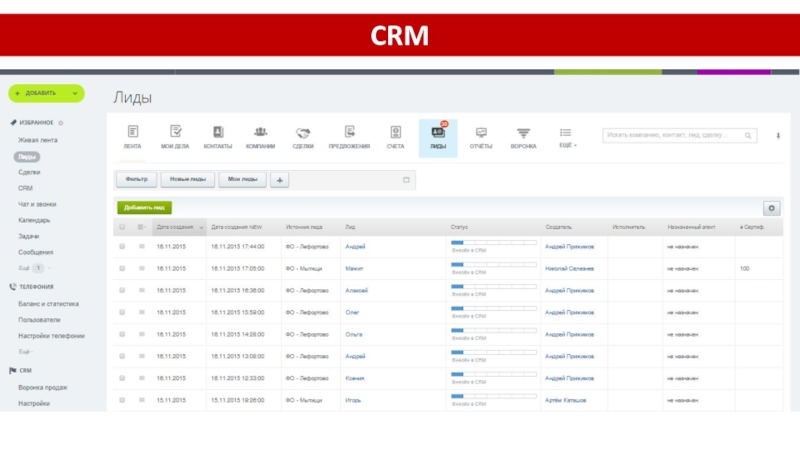Open the Контакты icon in toolbar
This screenshot has height=450, width=800.
(x=217, y=133)
